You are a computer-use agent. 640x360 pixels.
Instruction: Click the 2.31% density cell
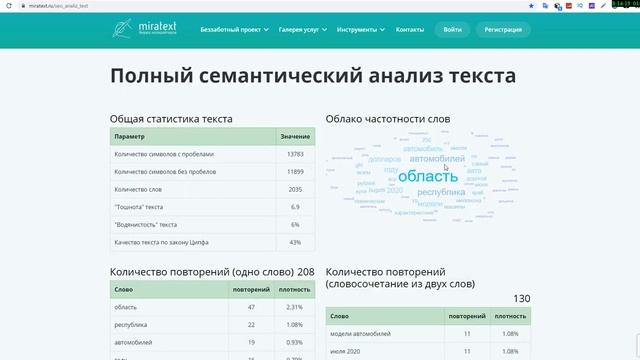point(294,307)
